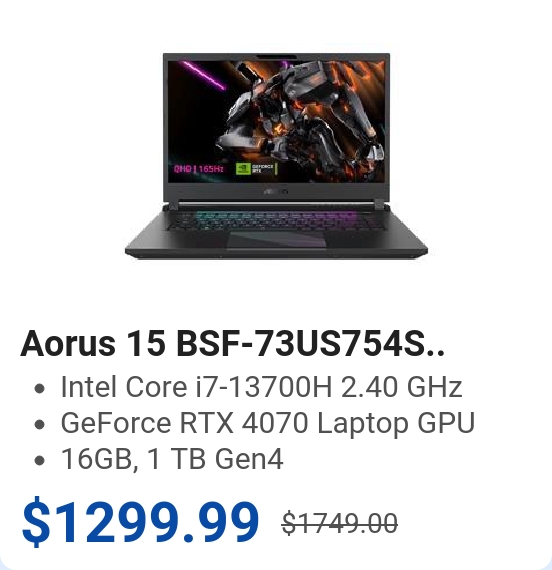Click the laptop's RGB backlit keyboard
The image size is (552, 570).
(x=276, y=220)
